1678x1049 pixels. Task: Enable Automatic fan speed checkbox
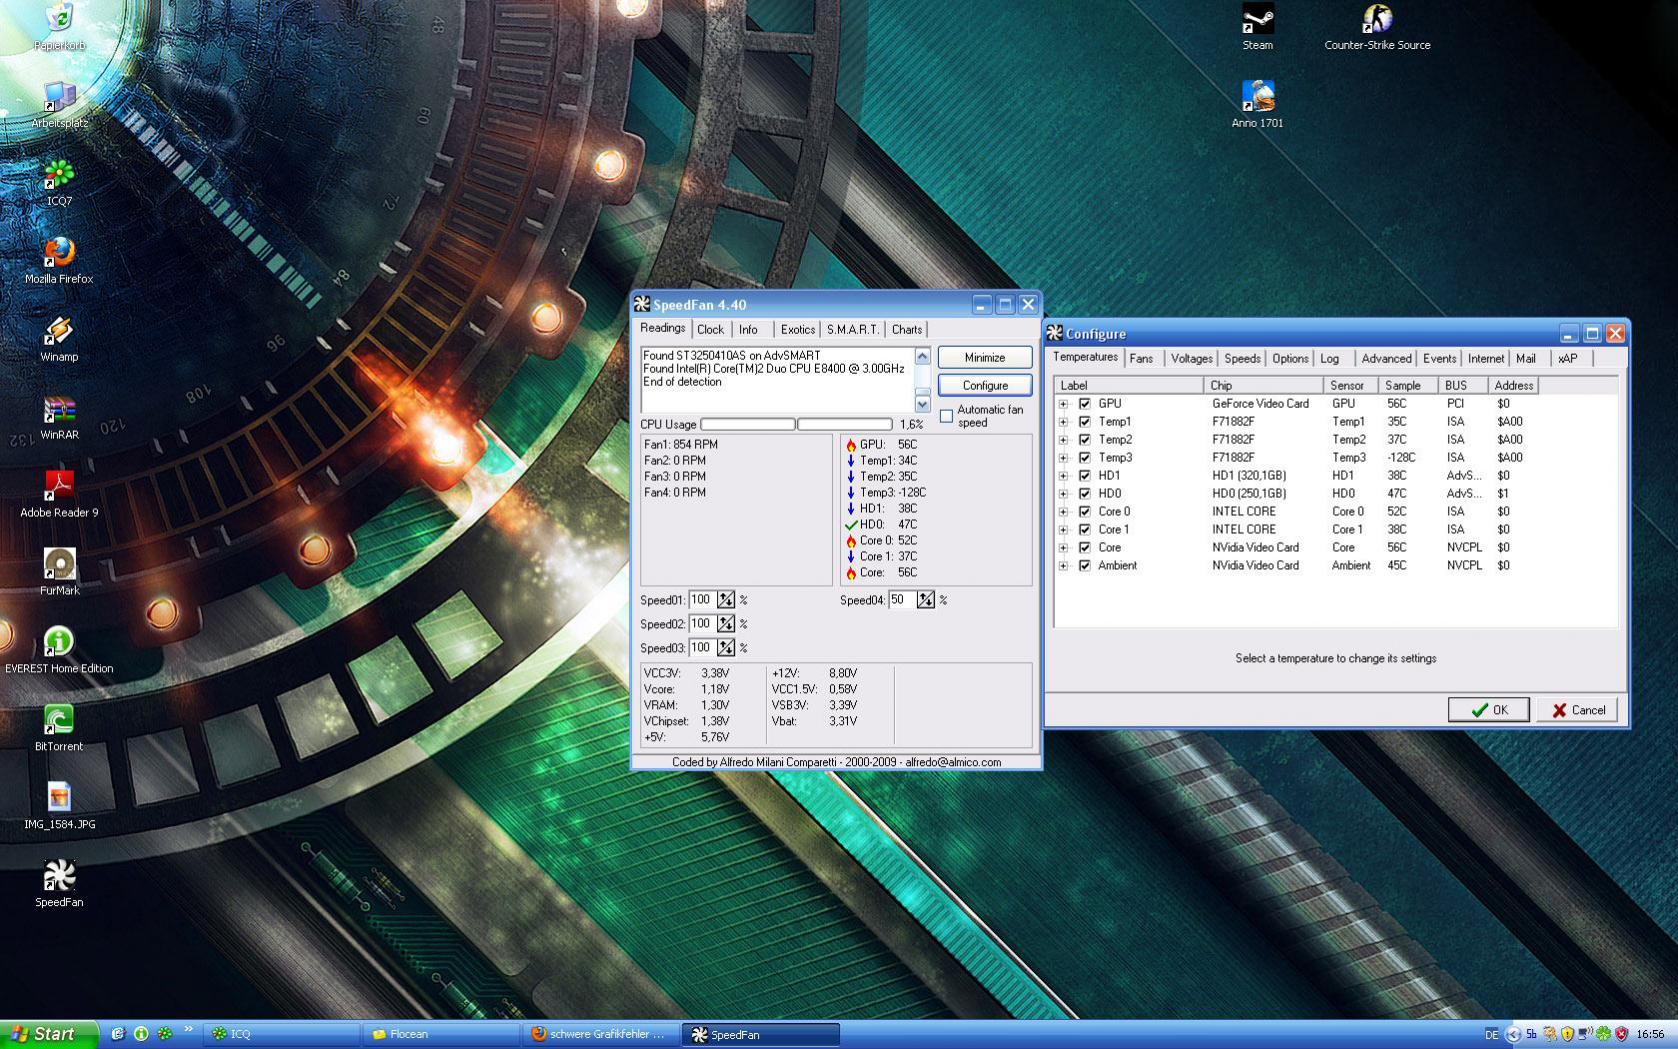tap(946, 416)
